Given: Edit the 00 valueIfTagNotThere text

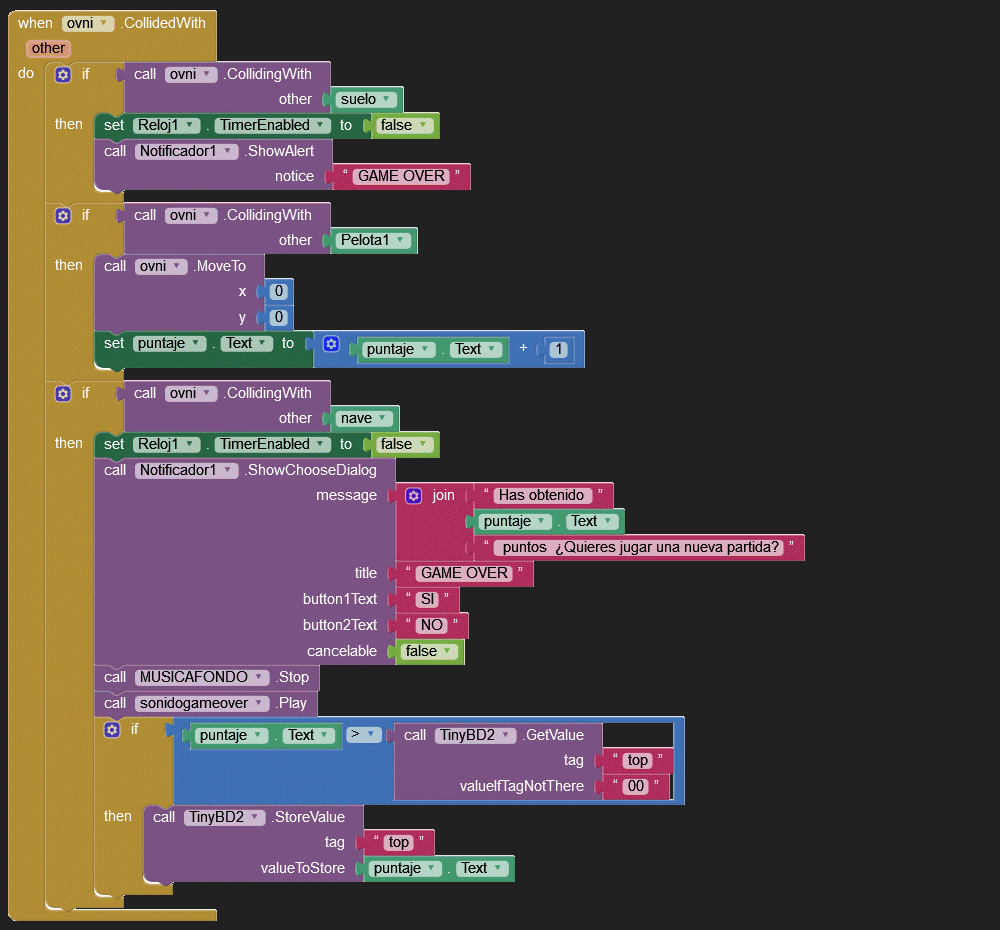Looking at the screenshot, I should (635, 786).
